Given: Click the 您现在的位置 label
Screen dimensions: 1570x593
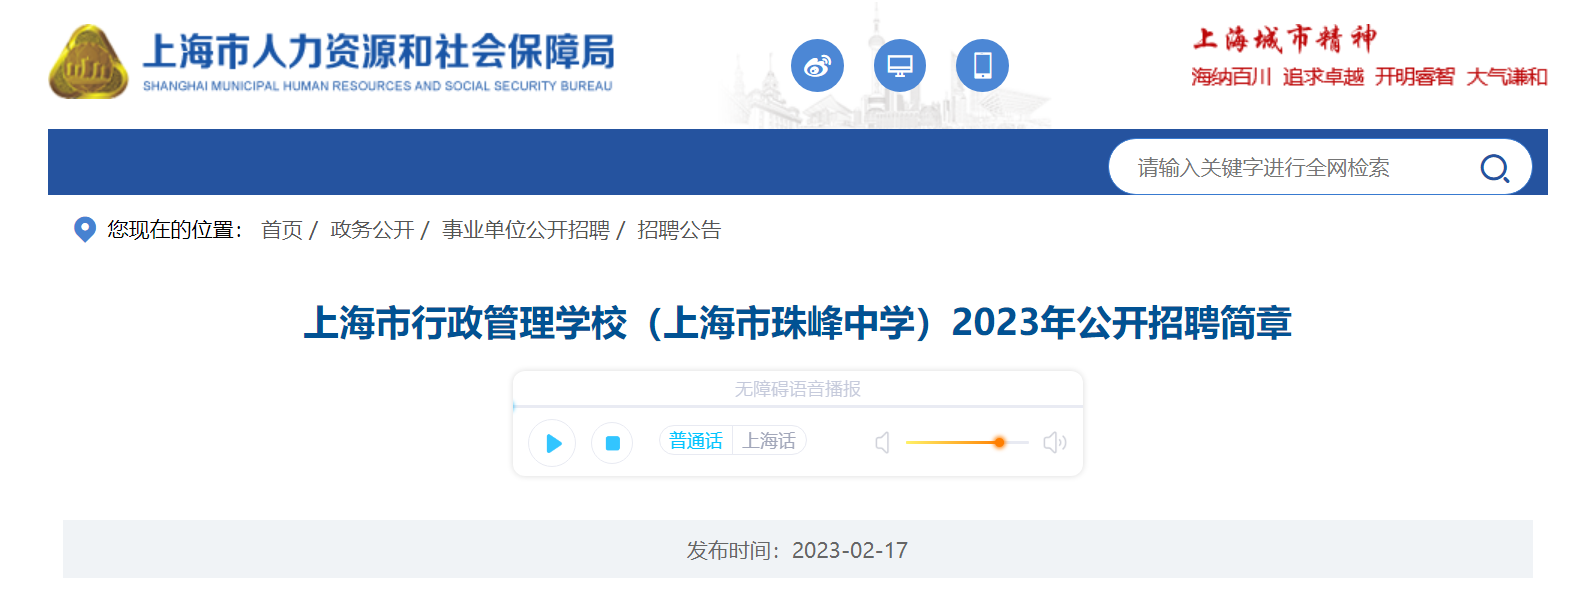Looking at the screenshot, I should pos(175,230).
